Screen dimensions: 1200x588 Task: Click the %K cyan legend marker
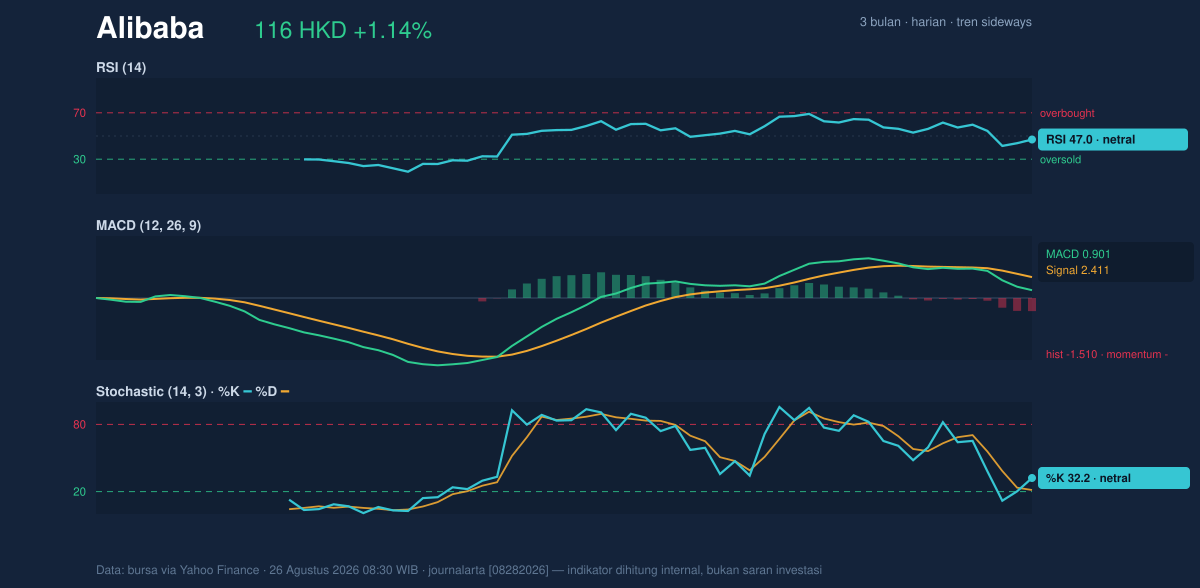click(x=248, y=392)
